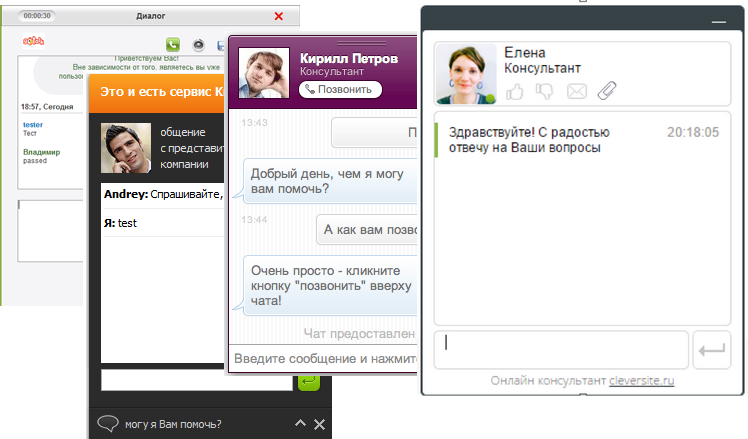
Task: Click the speech bubble icon near 'могу я Вам помочь?'
Action: [108, 424]
